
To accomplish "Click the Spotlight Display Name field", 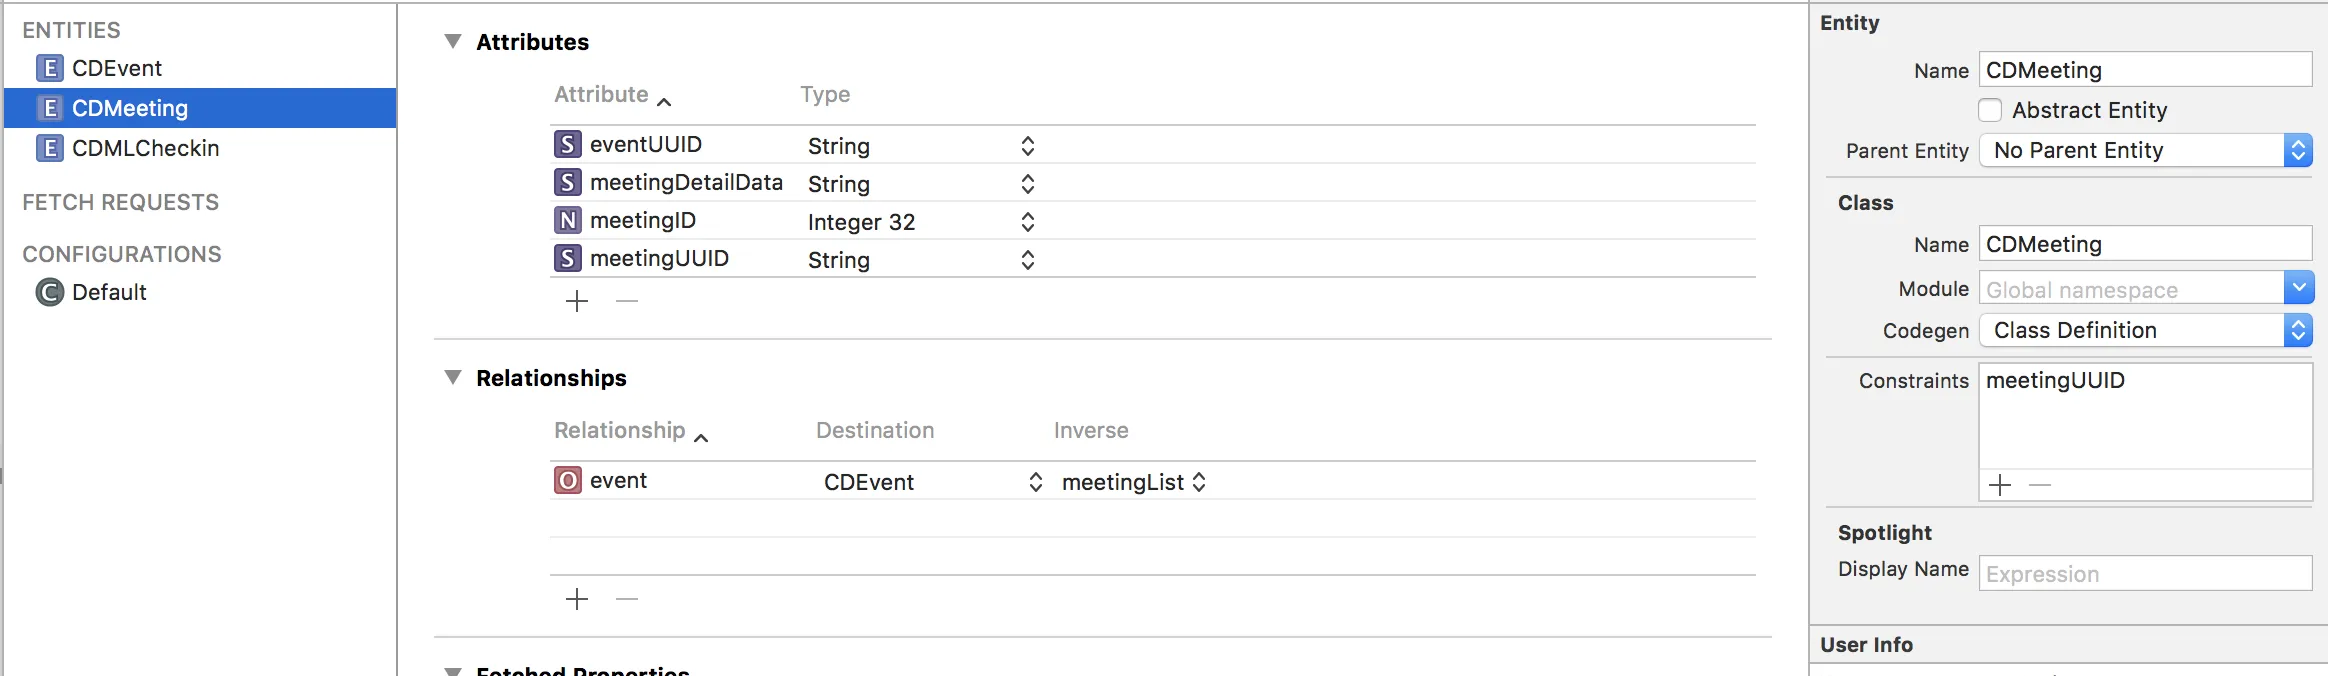I will [x=2145, y=574].
